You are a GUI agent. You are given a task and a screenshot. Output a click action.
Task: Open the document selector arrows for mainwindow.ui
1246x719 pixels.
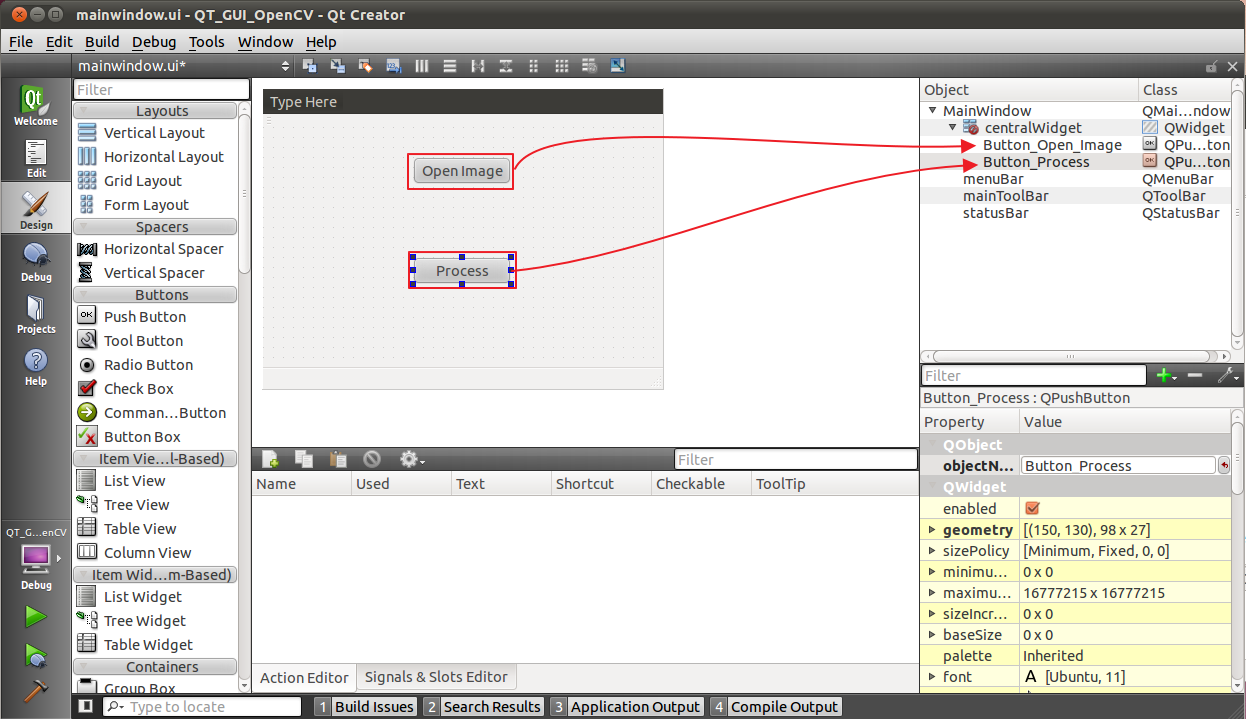285,66
